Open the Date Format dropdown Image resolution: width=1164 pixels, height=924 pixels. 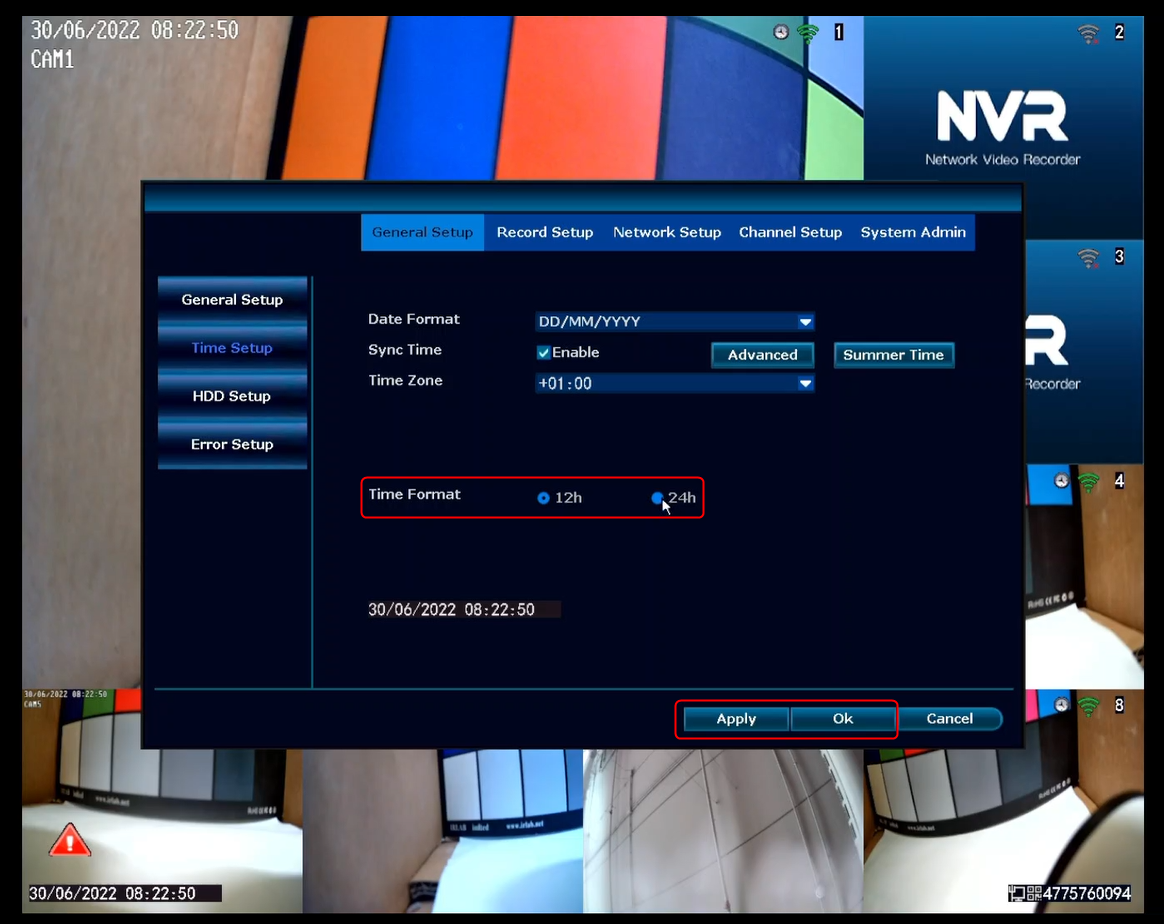[675, 321]
